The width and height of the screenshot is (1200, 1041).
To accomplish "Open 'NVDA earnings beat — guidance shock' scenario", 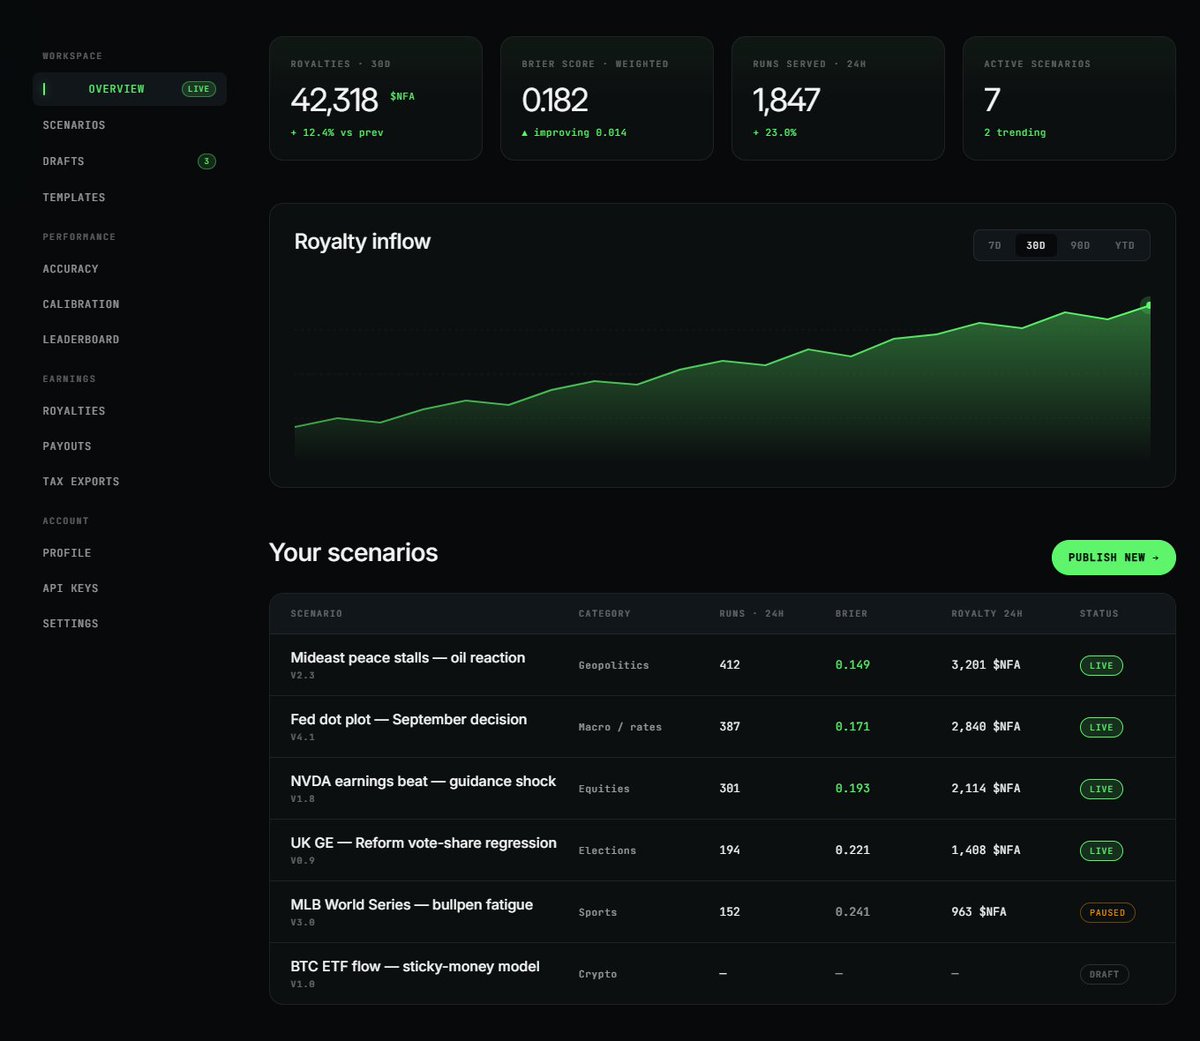I will [423, 782].
